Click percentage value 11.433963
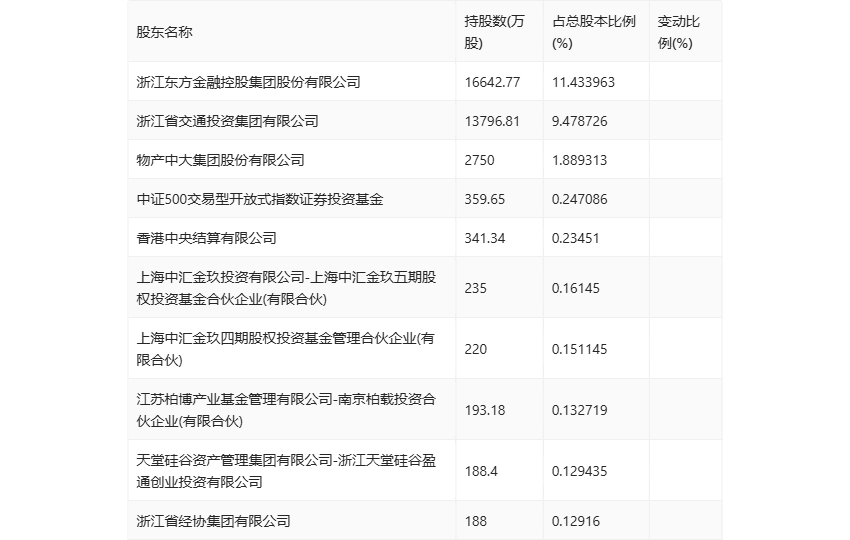Image resolution: width=850 pixels, height=540 pixels. tap(583, 82)
